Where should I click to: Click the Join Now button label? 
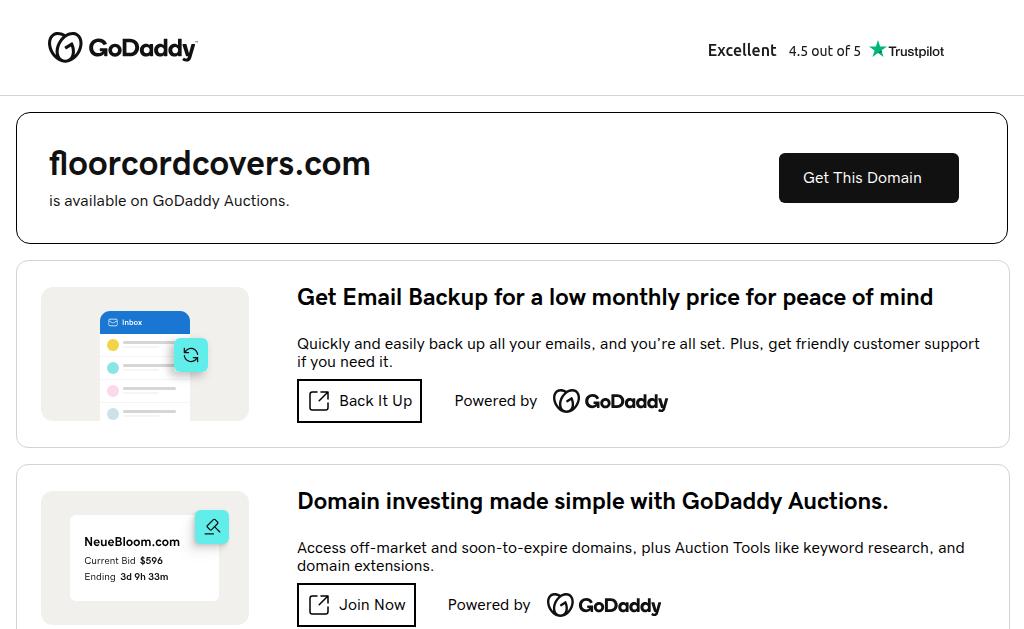click(372, 605)
